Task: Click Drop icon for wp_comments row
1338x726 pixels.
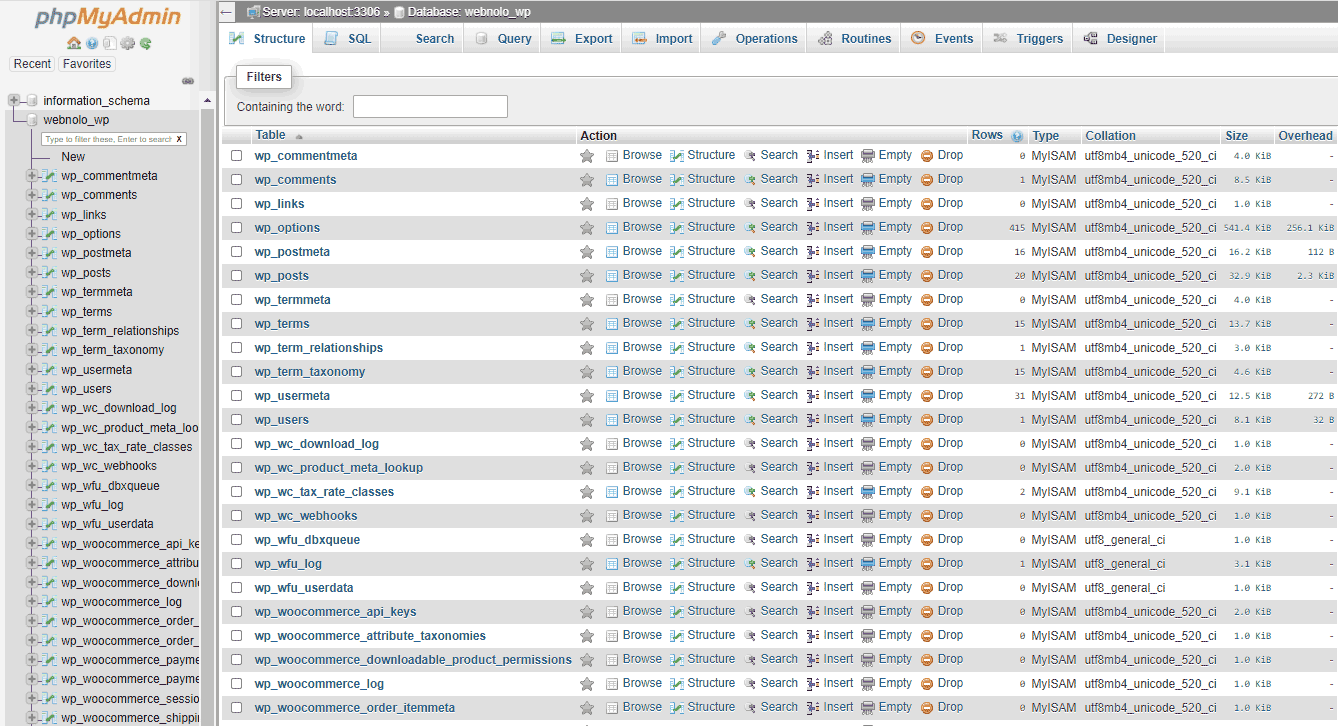Action: [927, 180]
